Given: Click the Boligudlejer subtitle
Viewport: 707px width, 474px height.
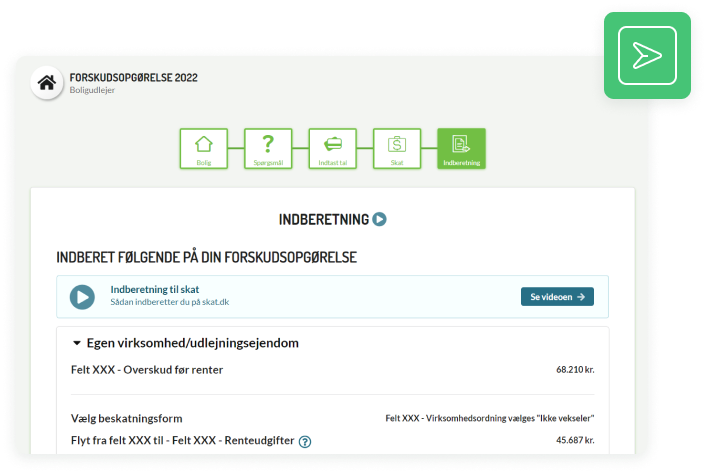Looking at the screenshot, I should click(x=92, y=90).
